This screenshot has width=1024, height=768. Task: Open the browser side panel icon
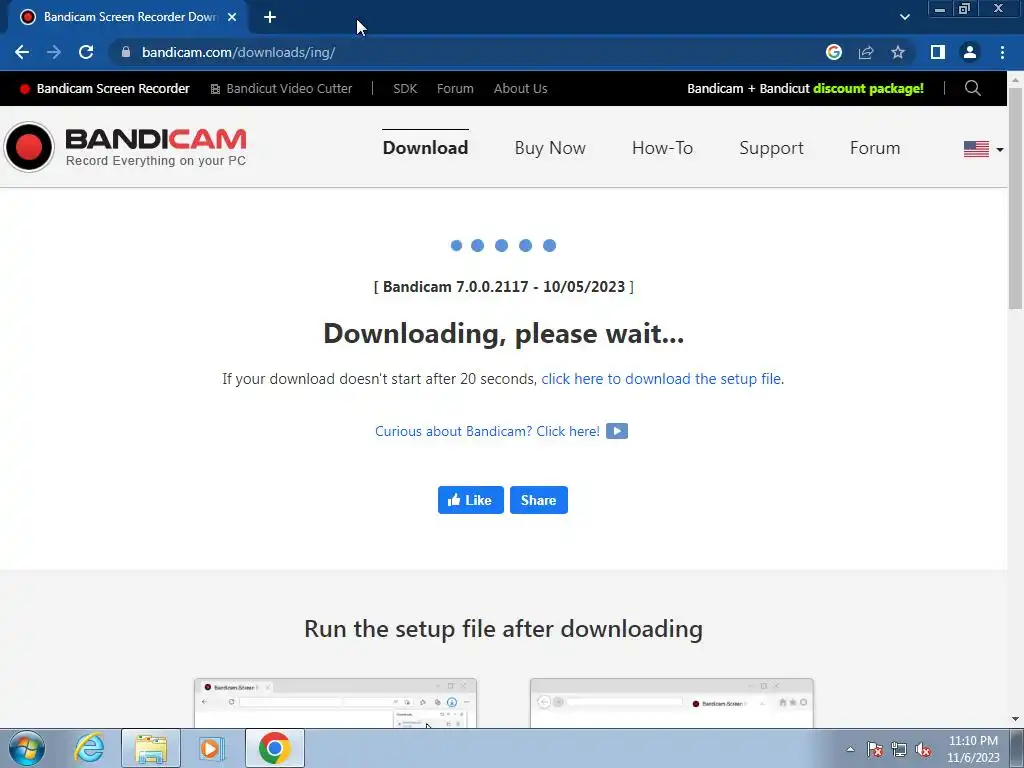(x=938, y=52)
